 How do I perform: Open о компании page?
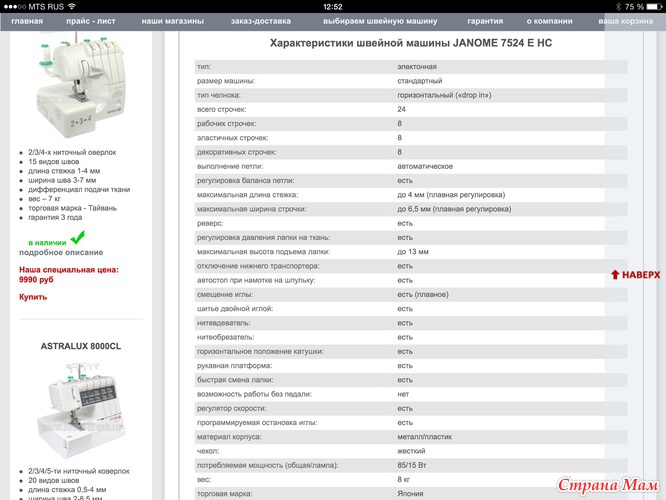tap(550, 21)
